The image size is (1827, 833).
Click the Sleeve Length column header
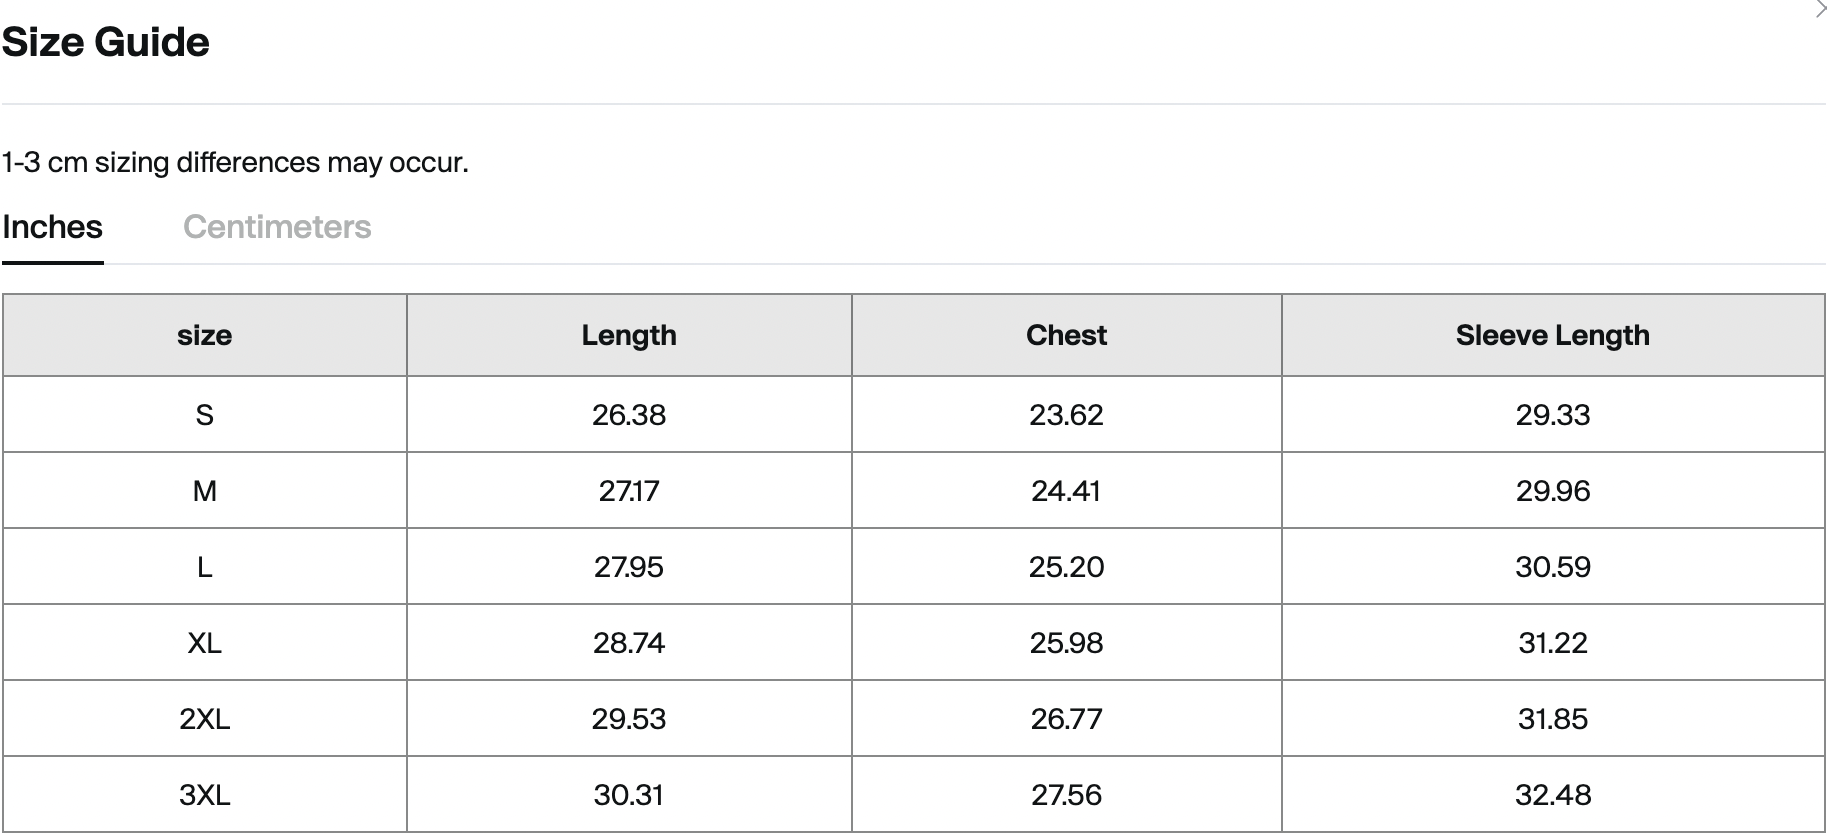click(1552, 335)
